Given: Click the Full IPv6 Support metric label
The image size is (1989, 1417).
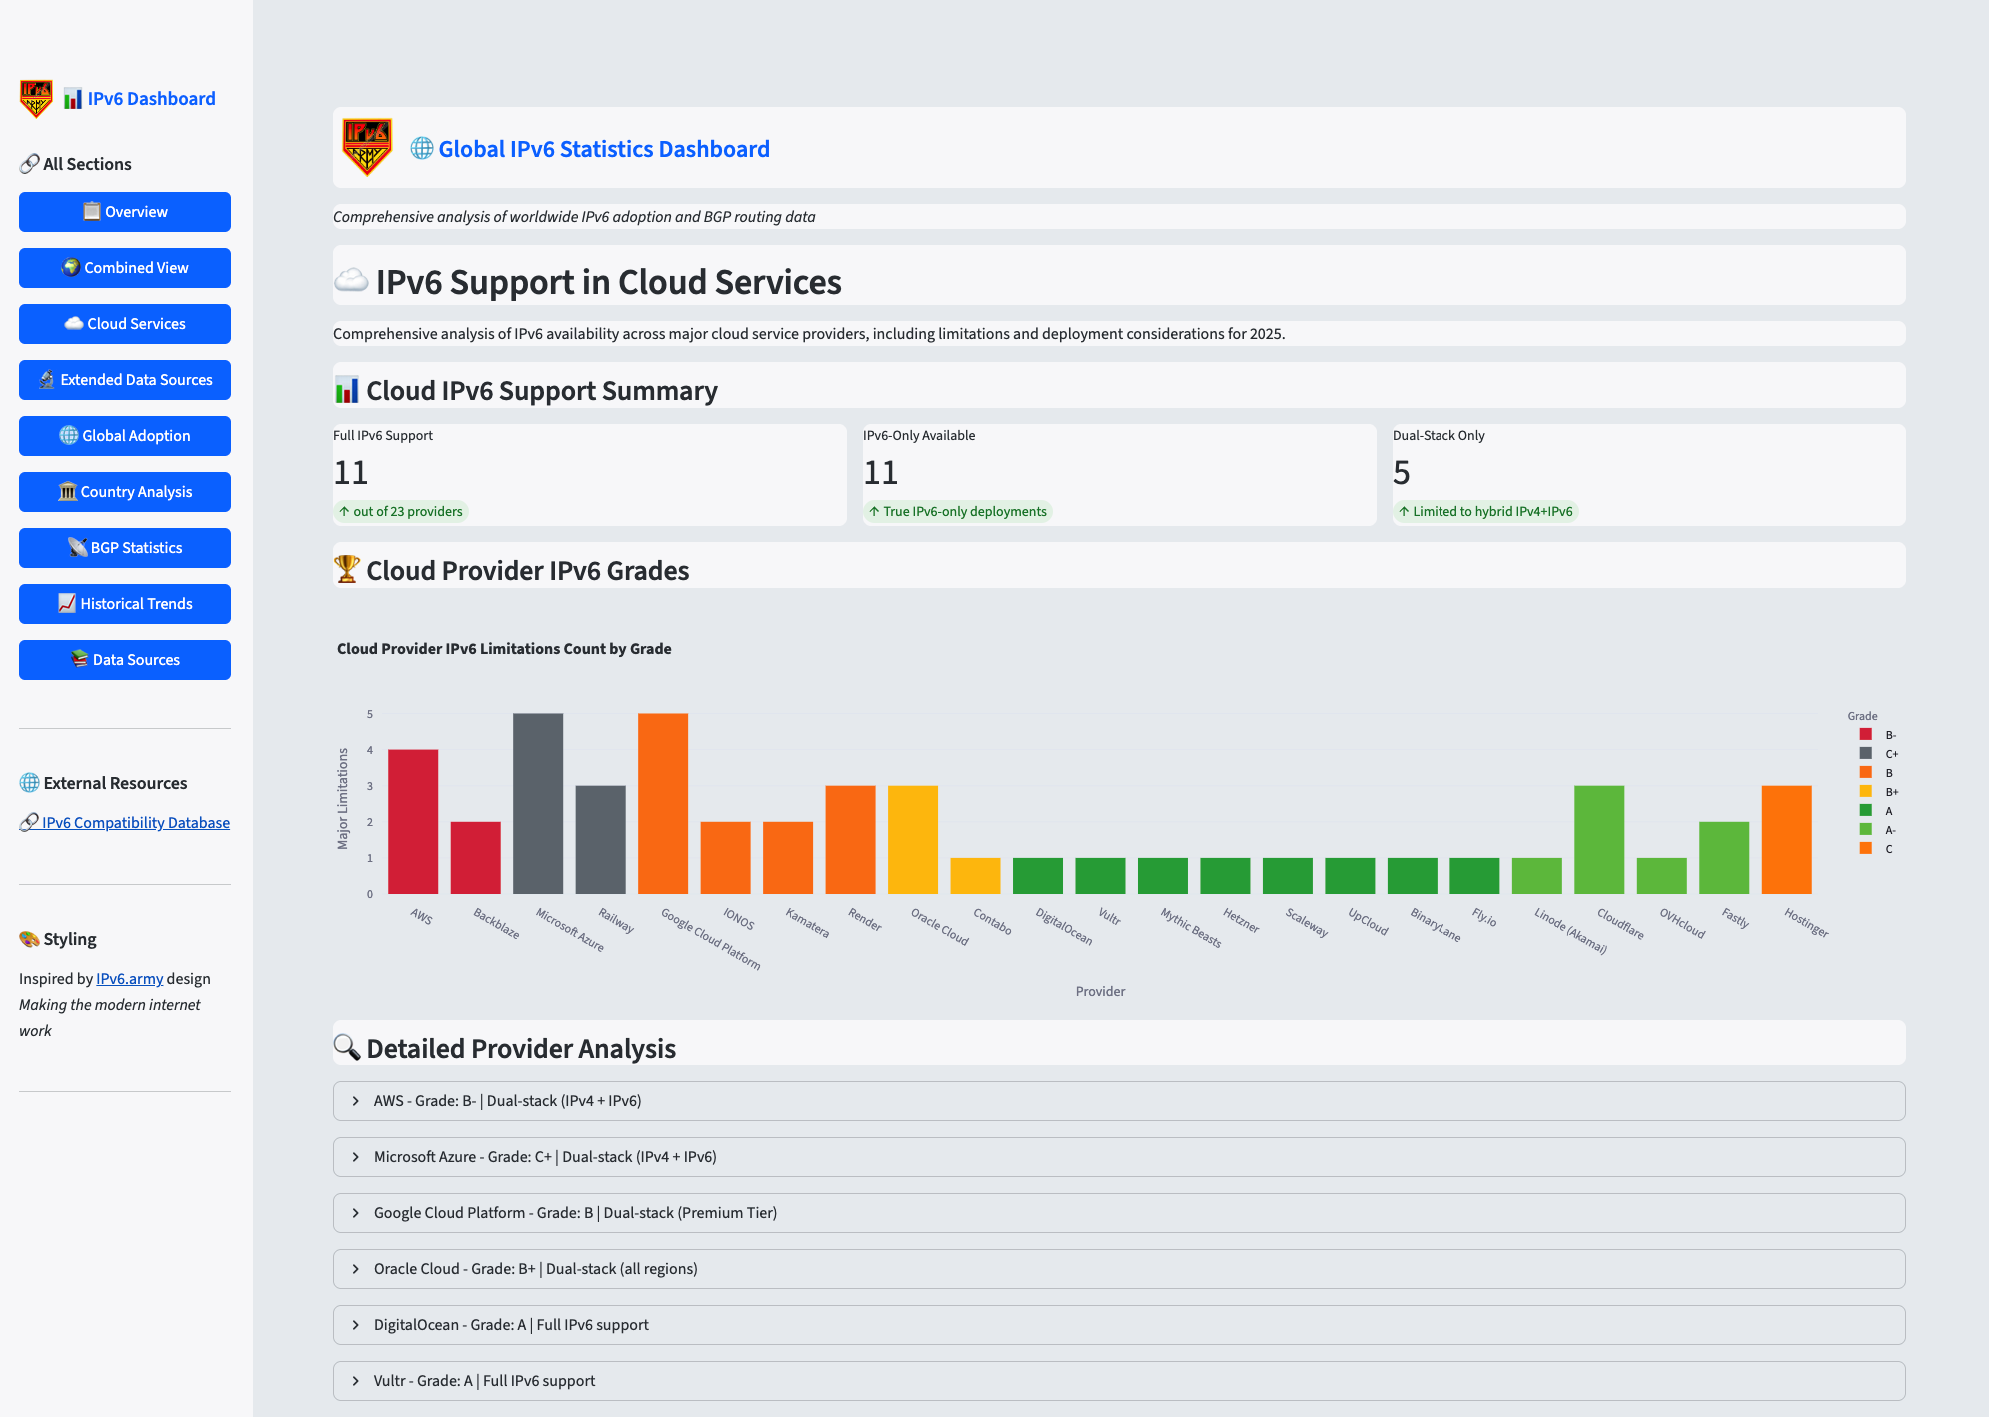Looking at the screenshot, I should point(383,436).
